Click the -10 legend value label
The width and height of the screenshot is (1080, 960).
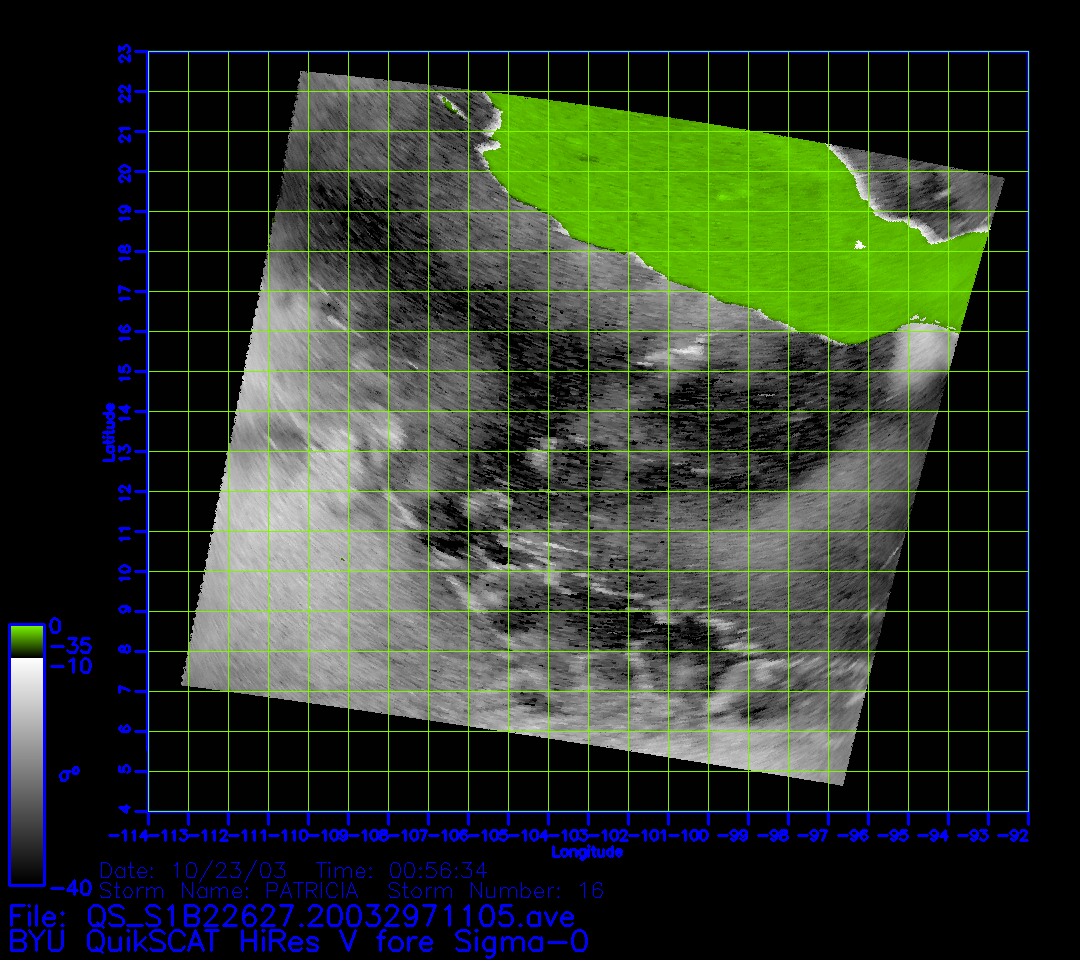[x=70, y=666]
